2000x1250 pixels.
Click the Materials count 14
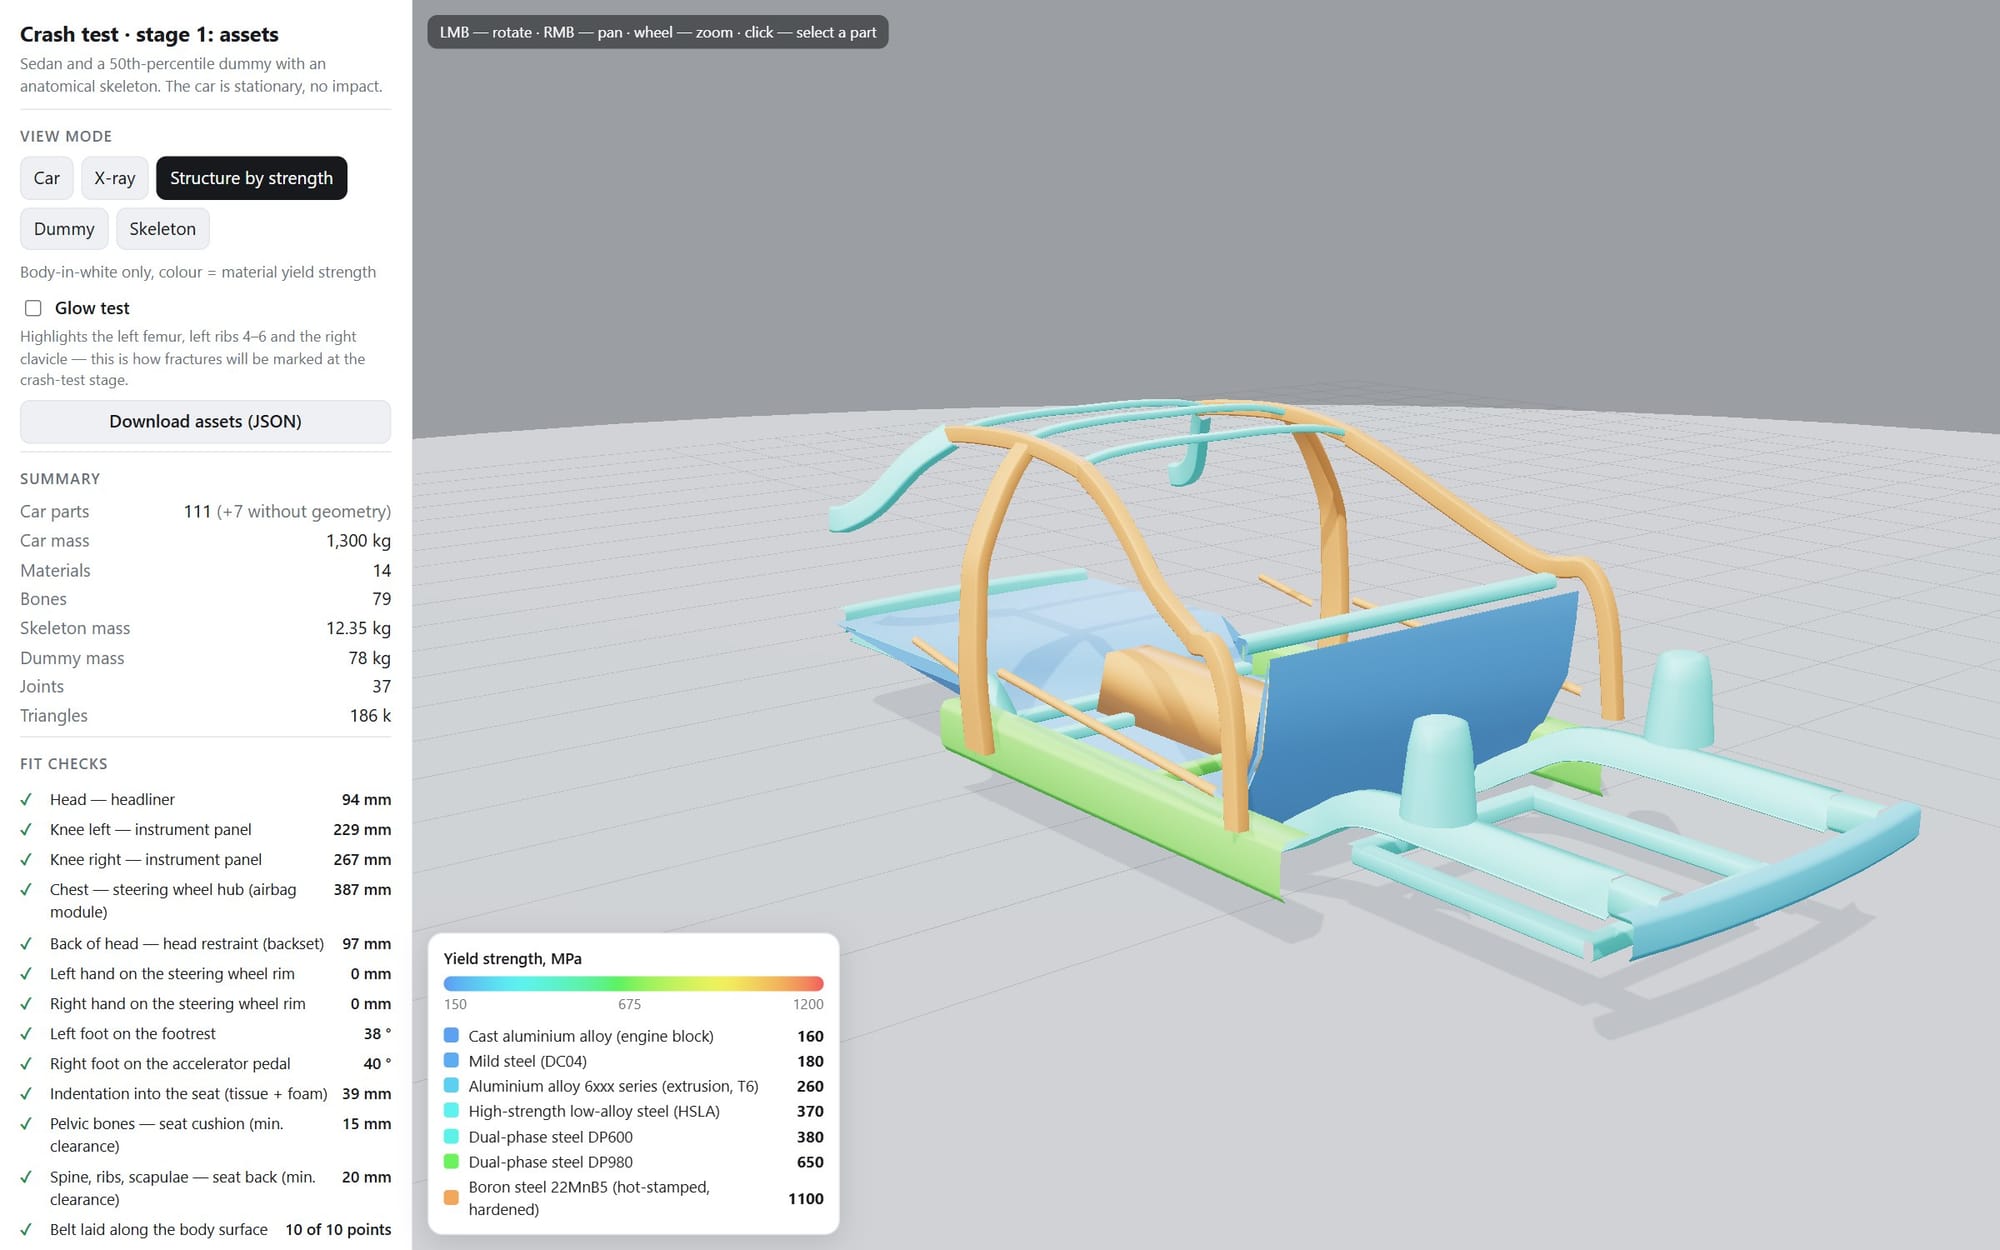(x=381, y=570)
